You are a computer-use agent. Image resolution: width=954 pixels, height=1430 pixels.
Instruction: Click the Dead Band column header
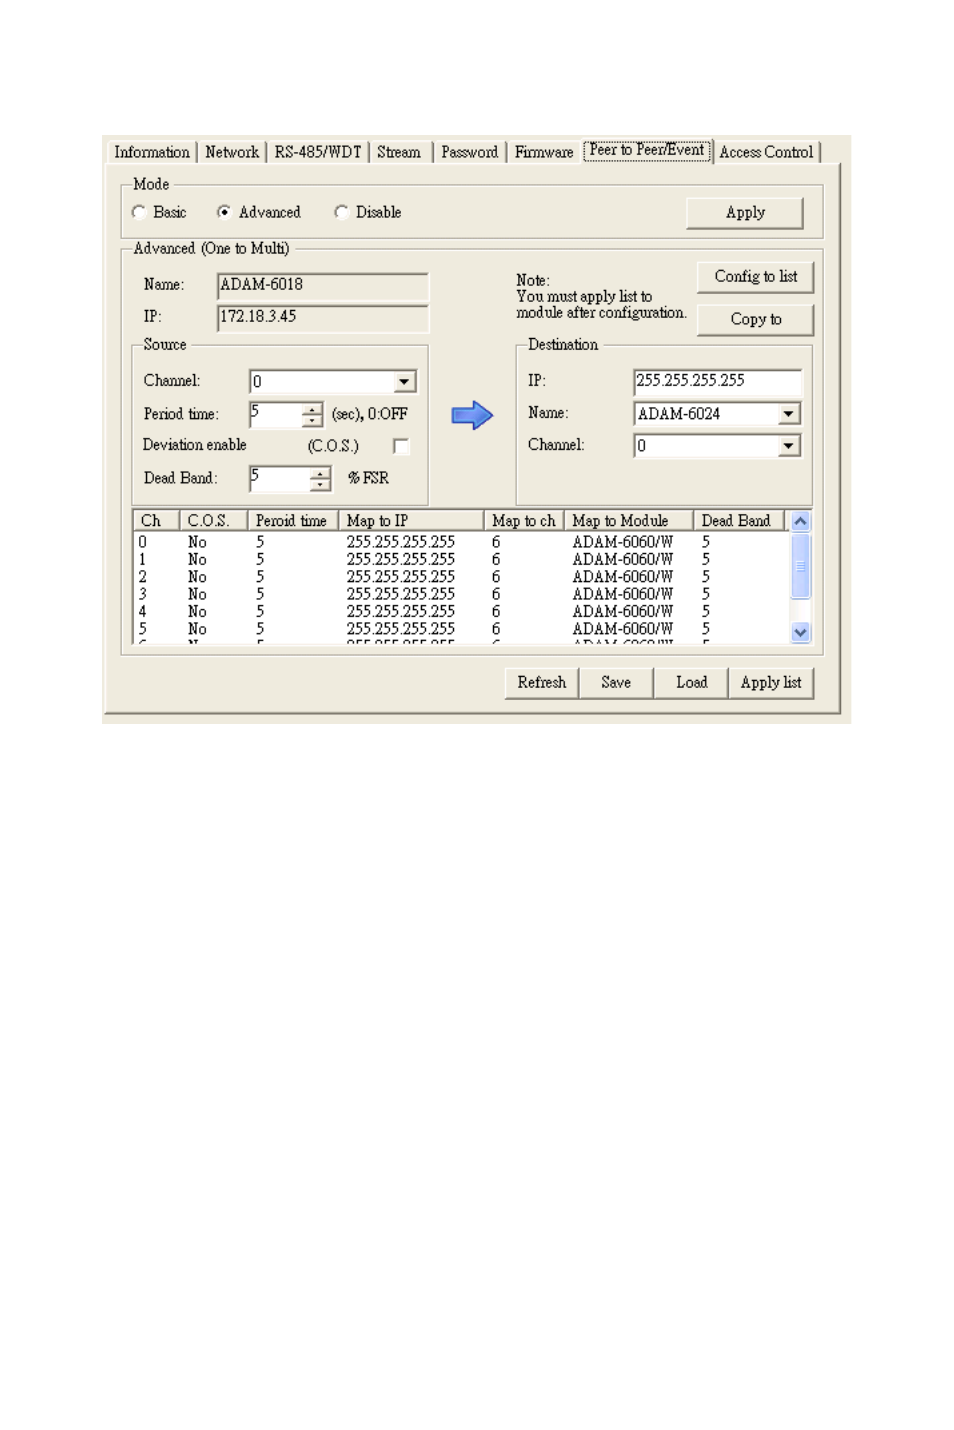click(x=739, y=521)
